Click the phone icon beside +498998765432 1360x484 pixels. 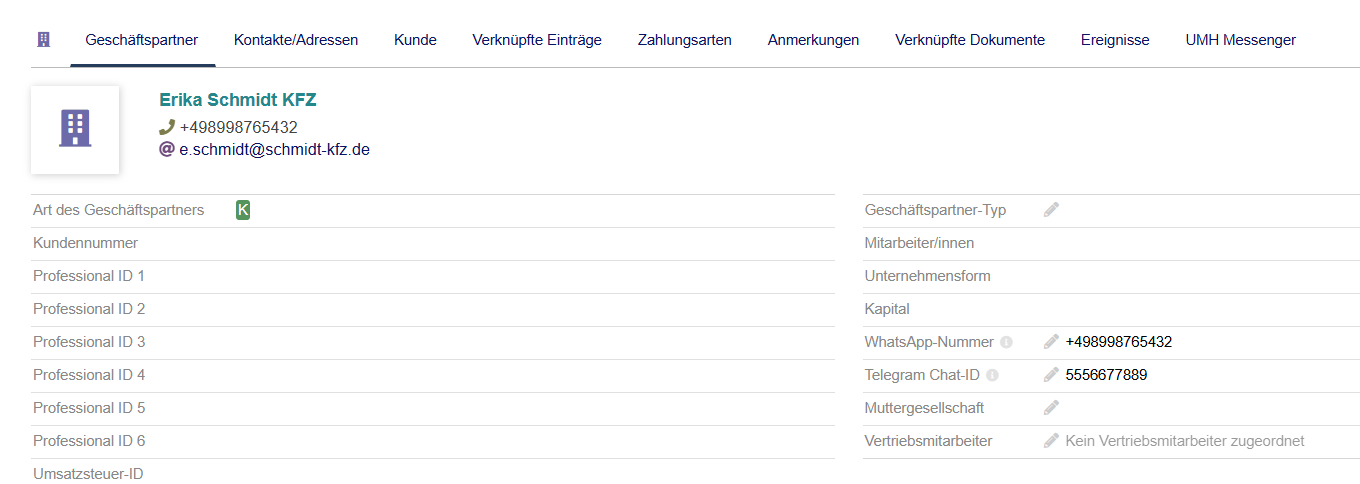point(167,127)
